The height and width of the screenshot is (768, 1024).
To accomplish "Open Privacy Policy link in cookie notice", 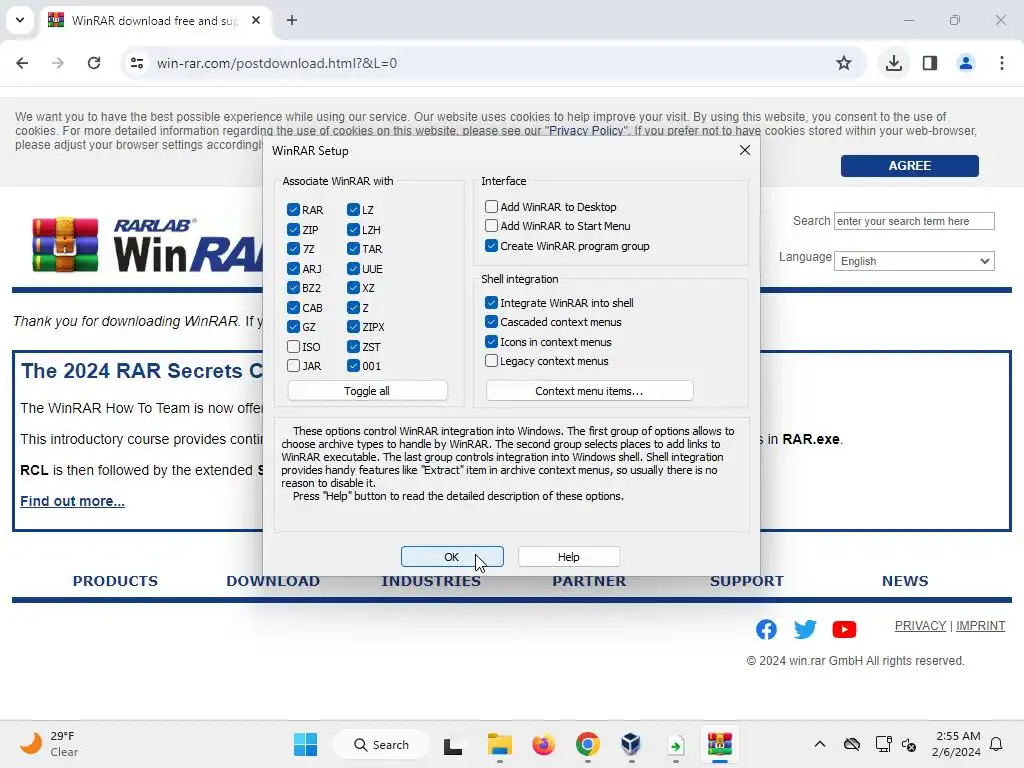I will pyautogui.click(x=586, y=131).
